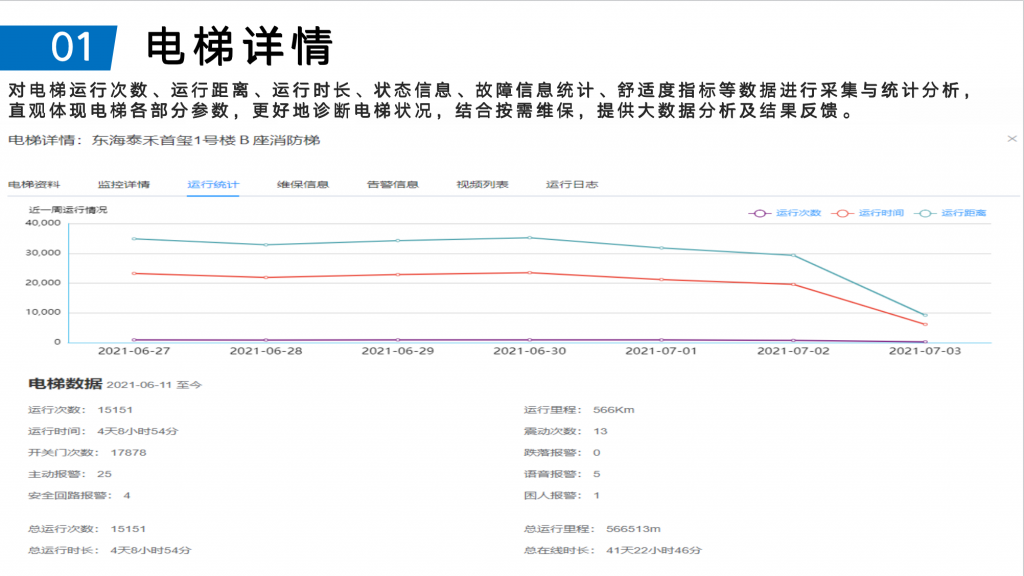Click the 震动次数 value 13
1024x576 pixels.
tap(600, 431)
